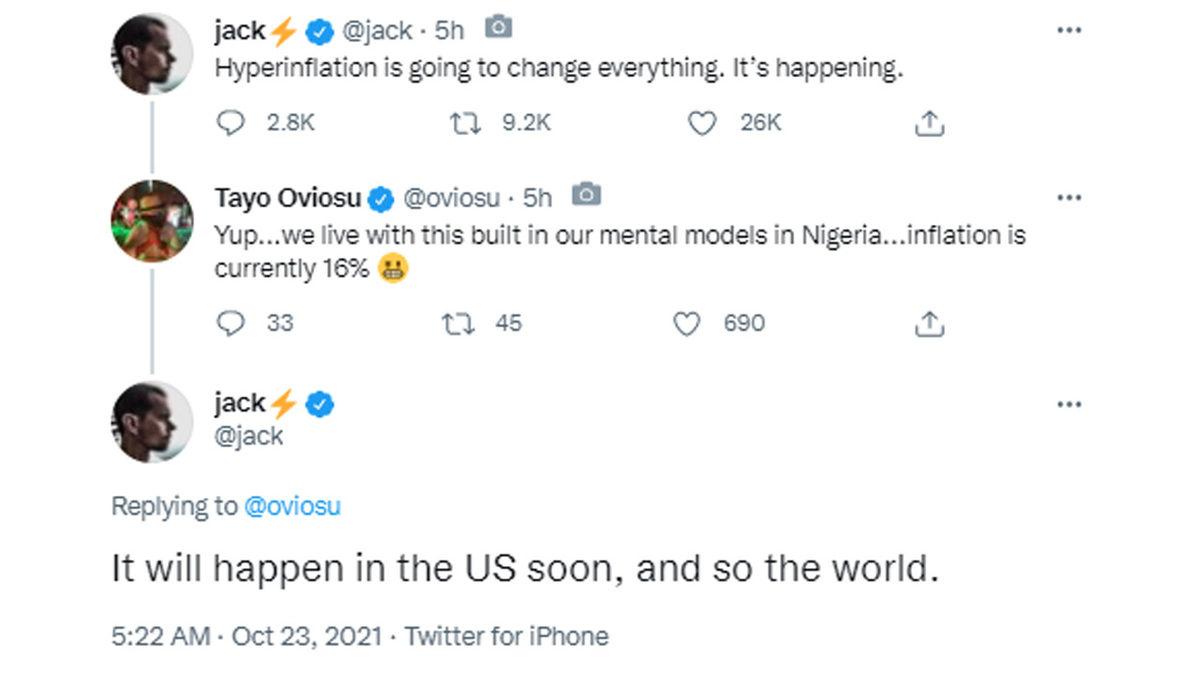
Task: Reply to jack's hyperinflation tweet
Action: coord(231,123)
